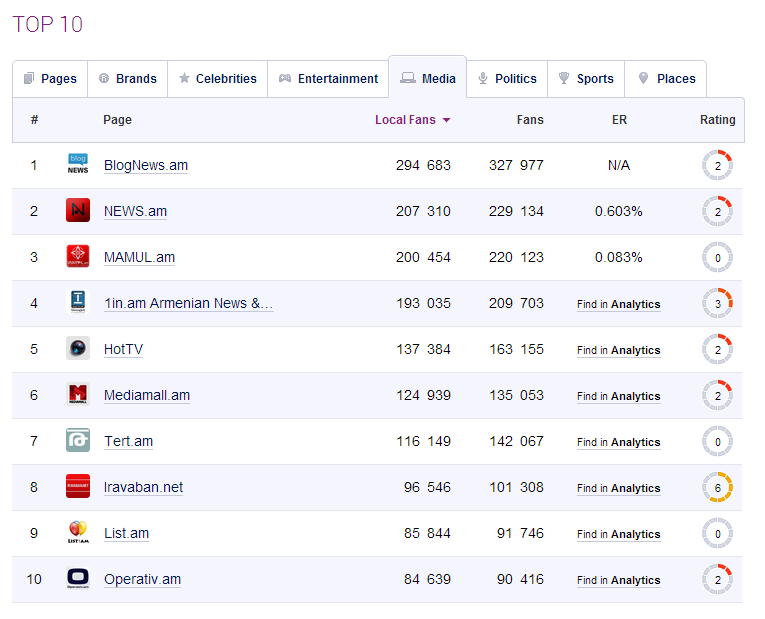
Task: Click the TOP 10 heading
Action: coord(47,24)
